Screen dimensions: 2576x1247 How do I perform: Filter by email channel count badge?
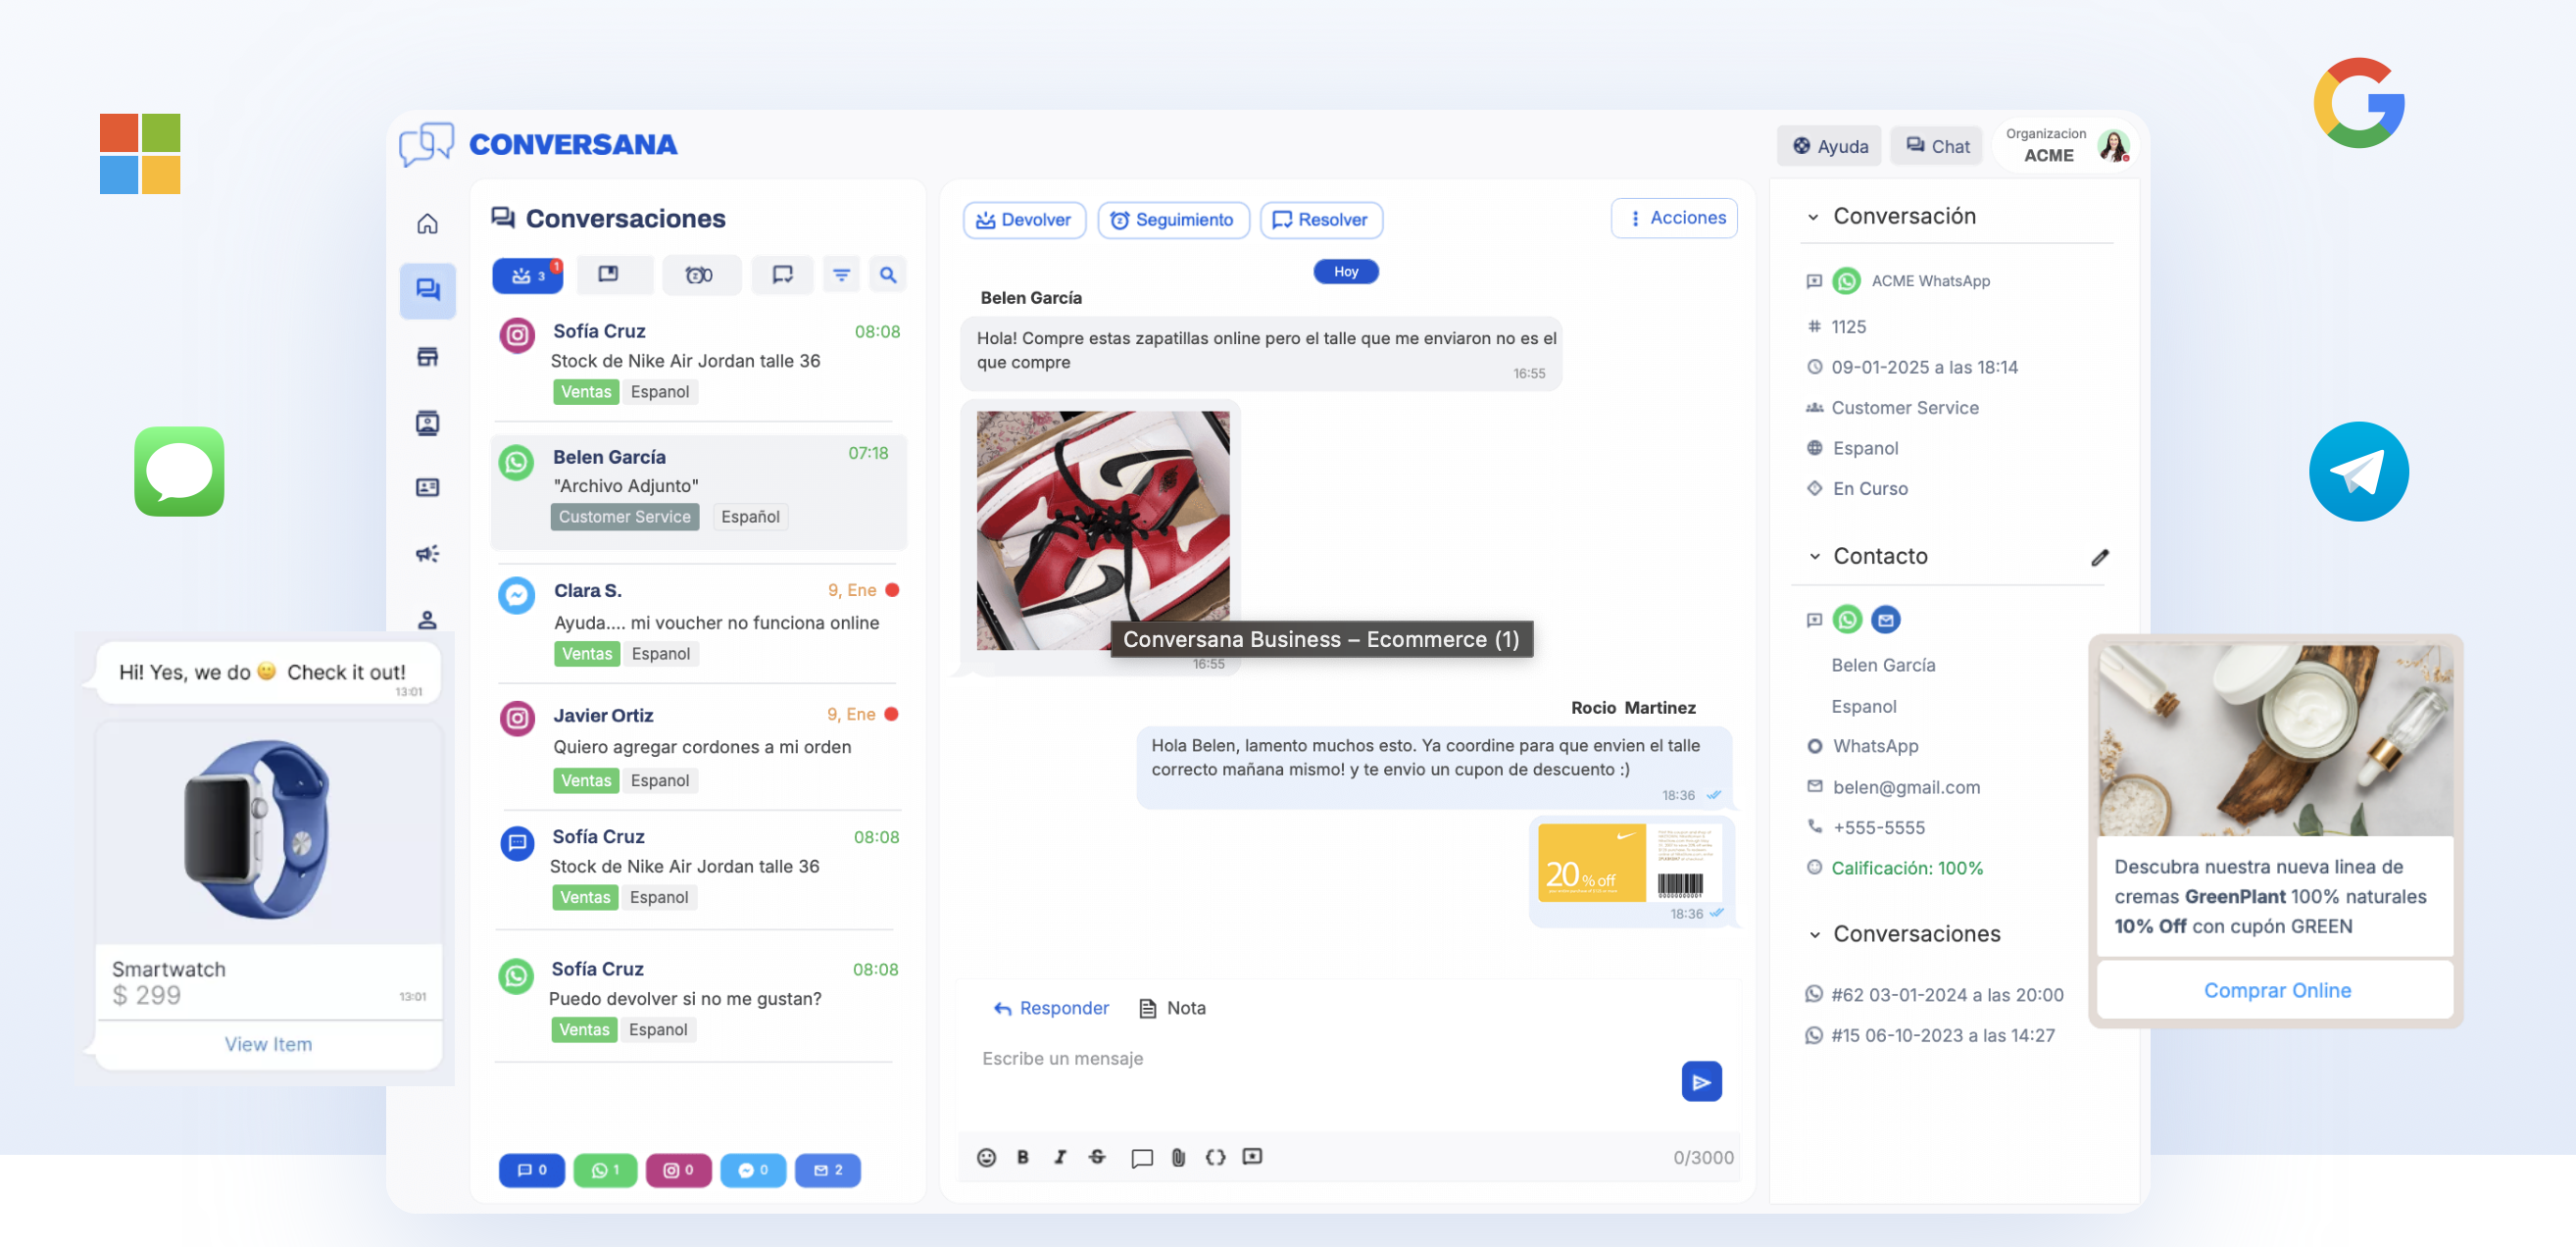[x=828, y=1170]
